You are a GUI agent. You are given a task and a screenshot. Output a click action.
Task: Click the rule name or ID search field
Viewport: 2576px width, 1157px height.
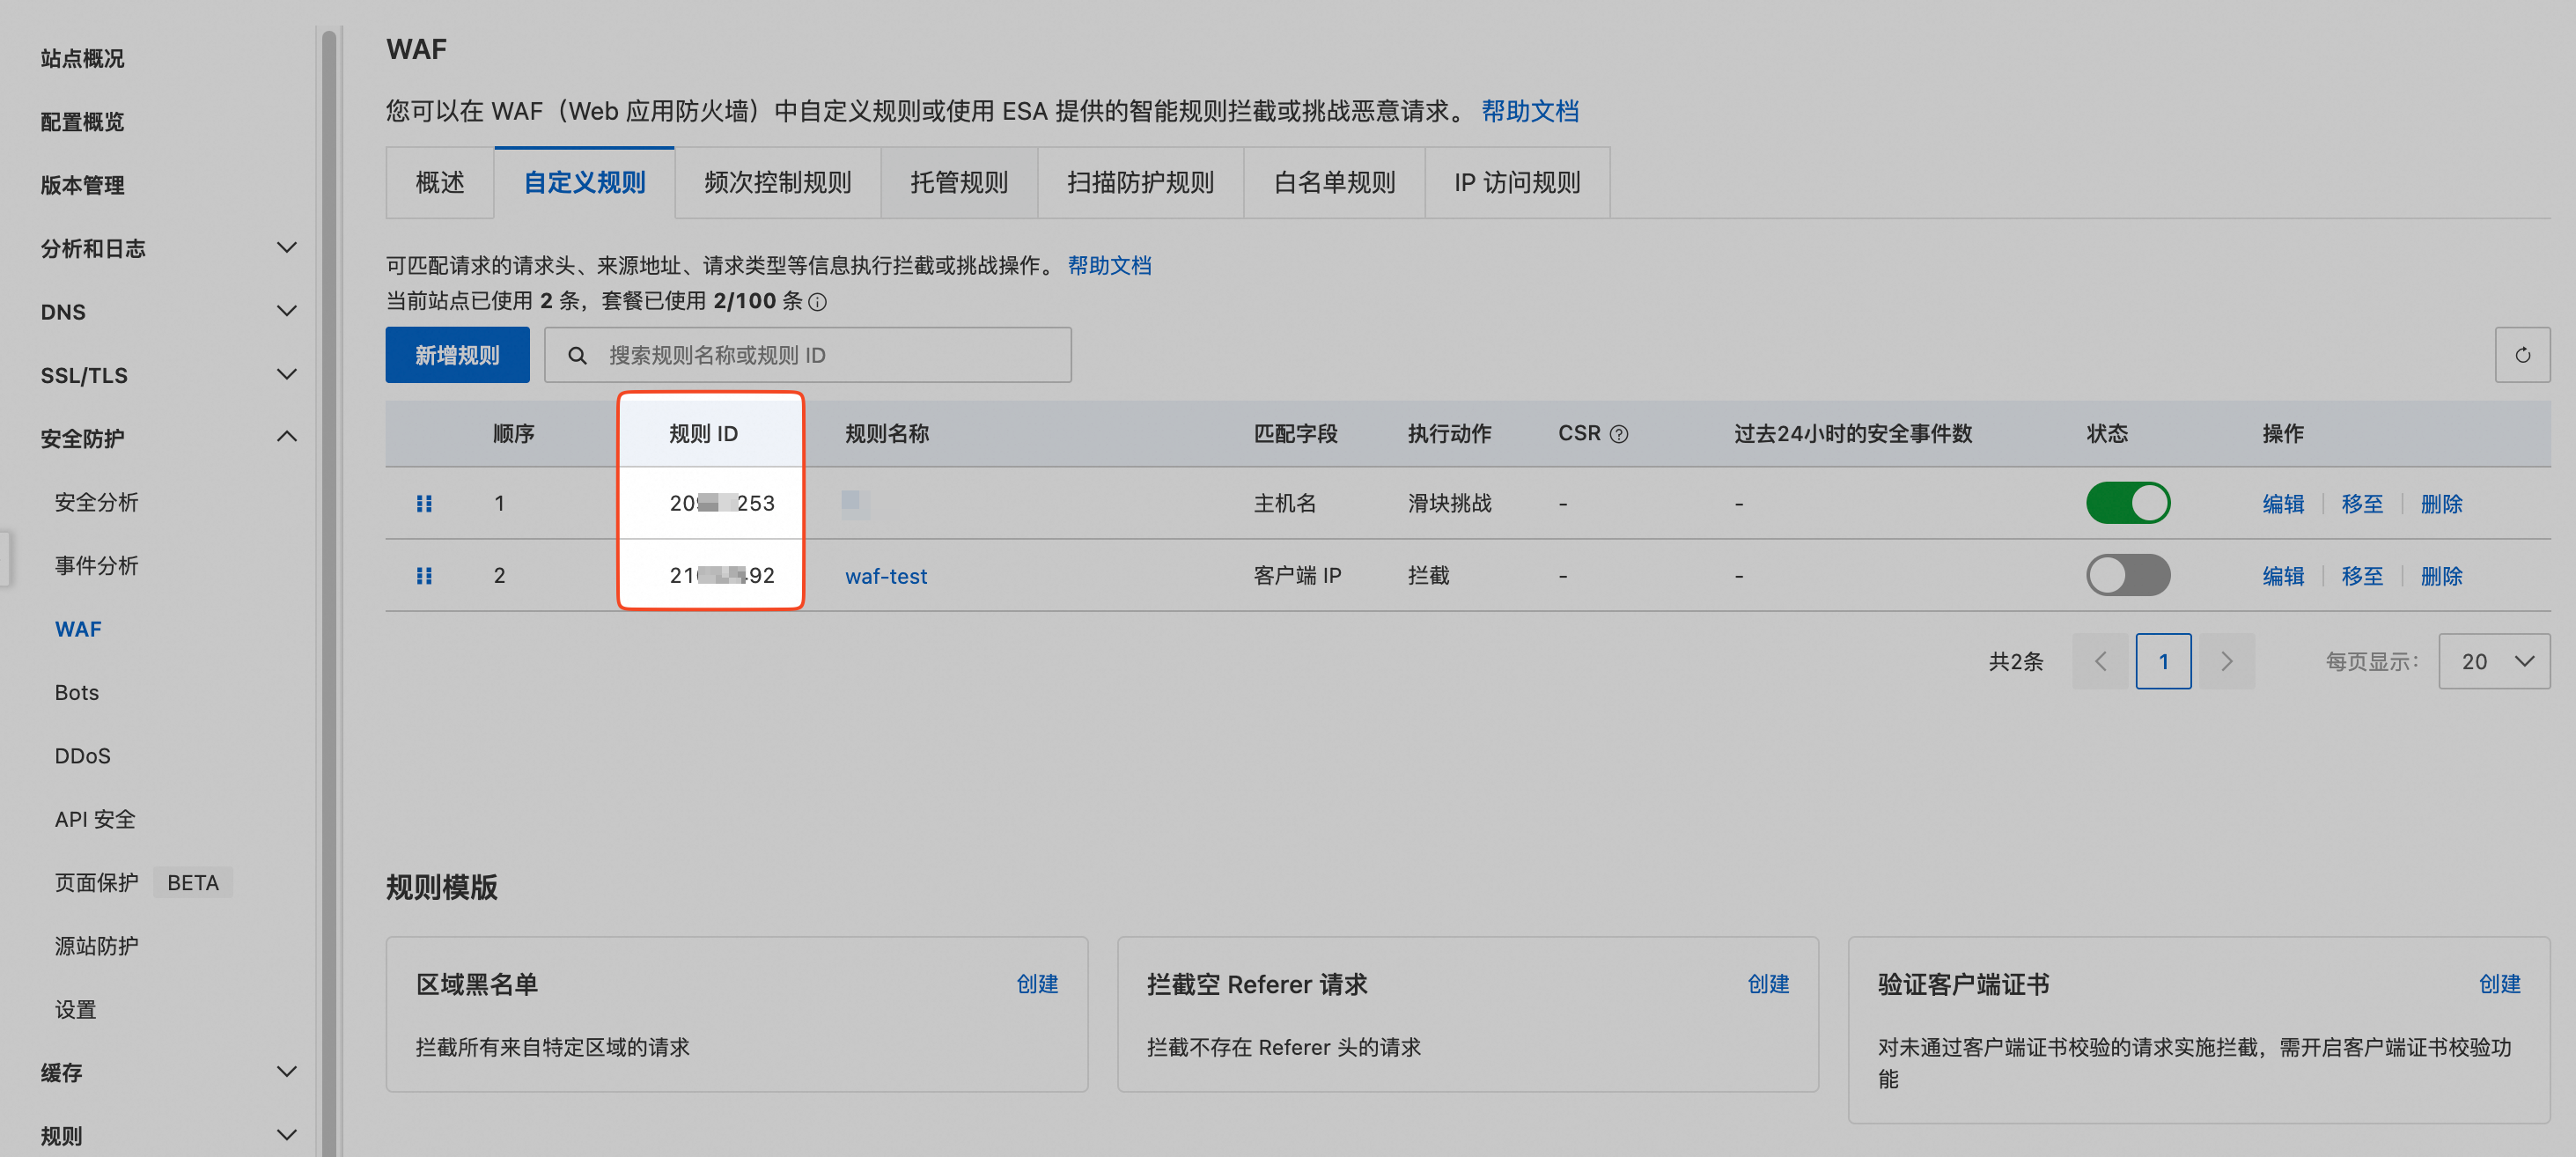point(830,355)
